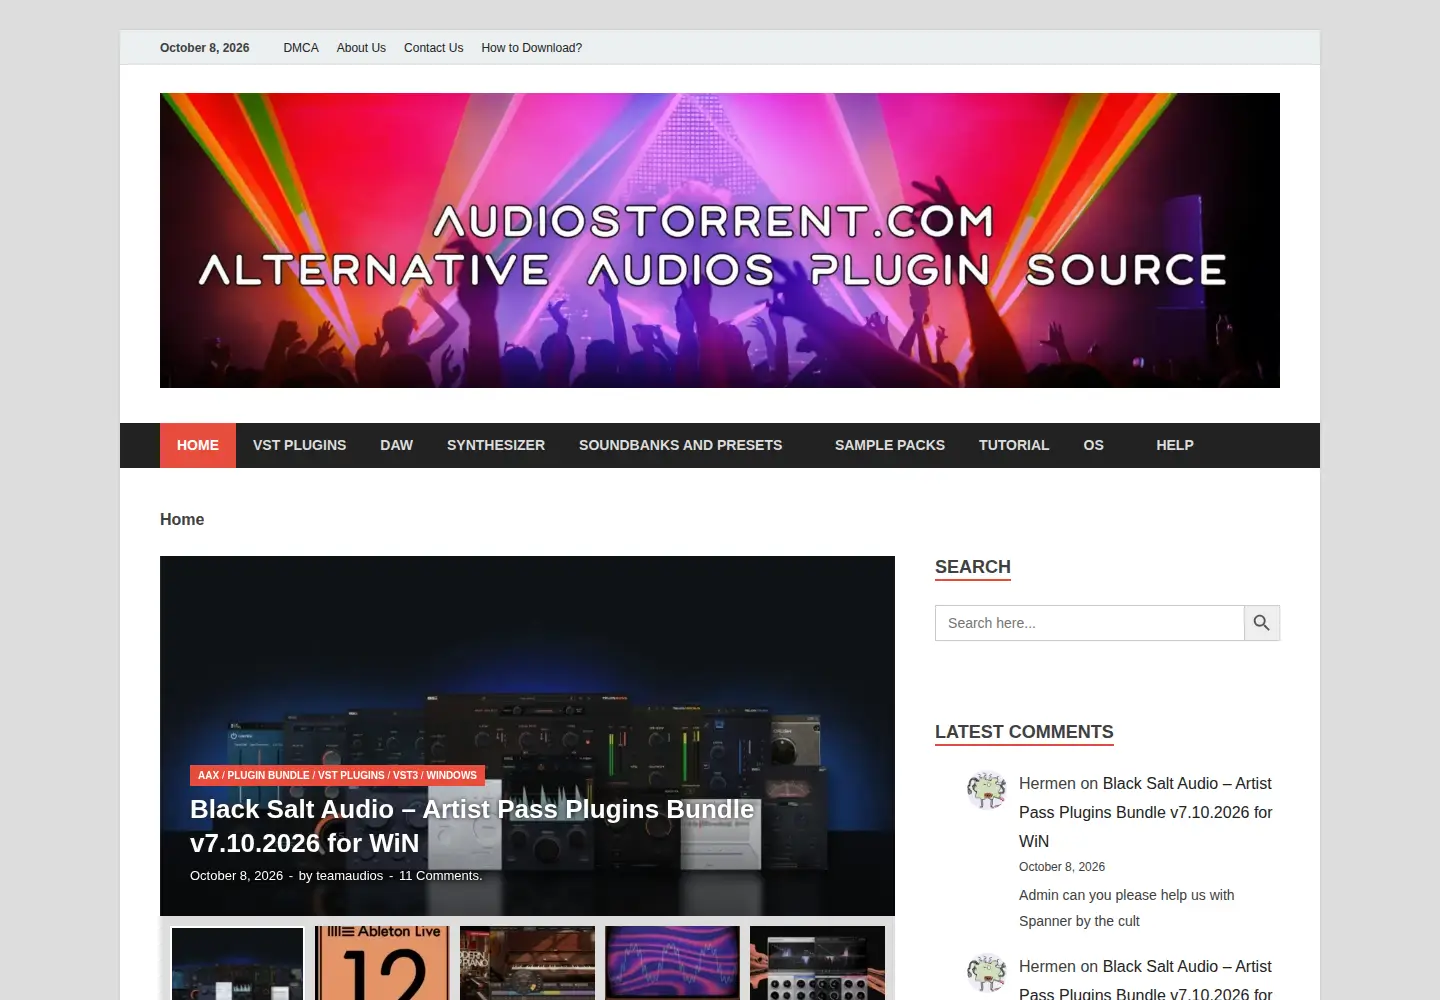Open Black Salt Audio Artist Pass featured title
Screen dimensions: 1440x1000
point(472,826)
